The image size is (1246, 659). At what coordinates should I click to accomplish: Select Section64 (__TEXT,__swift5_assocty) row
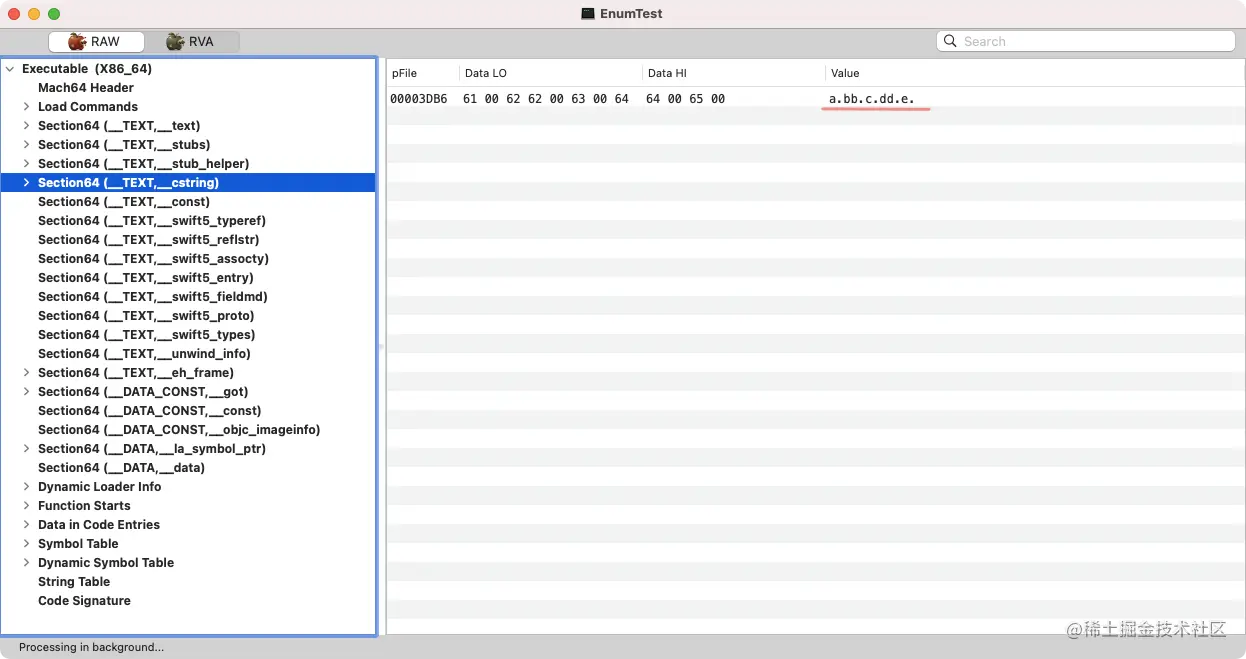188,259
